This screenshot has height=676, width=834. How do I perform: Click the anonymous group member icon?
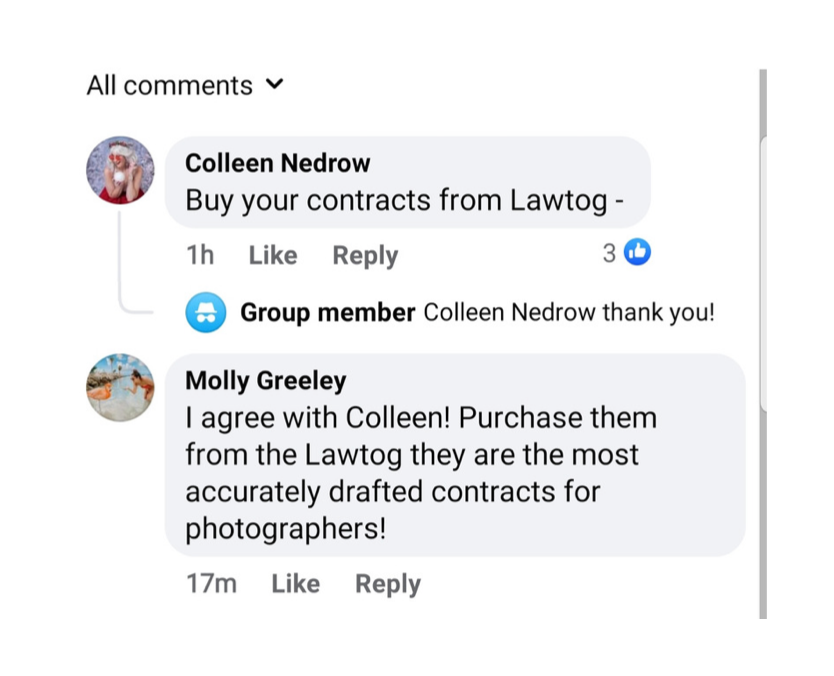pos(206,313)
